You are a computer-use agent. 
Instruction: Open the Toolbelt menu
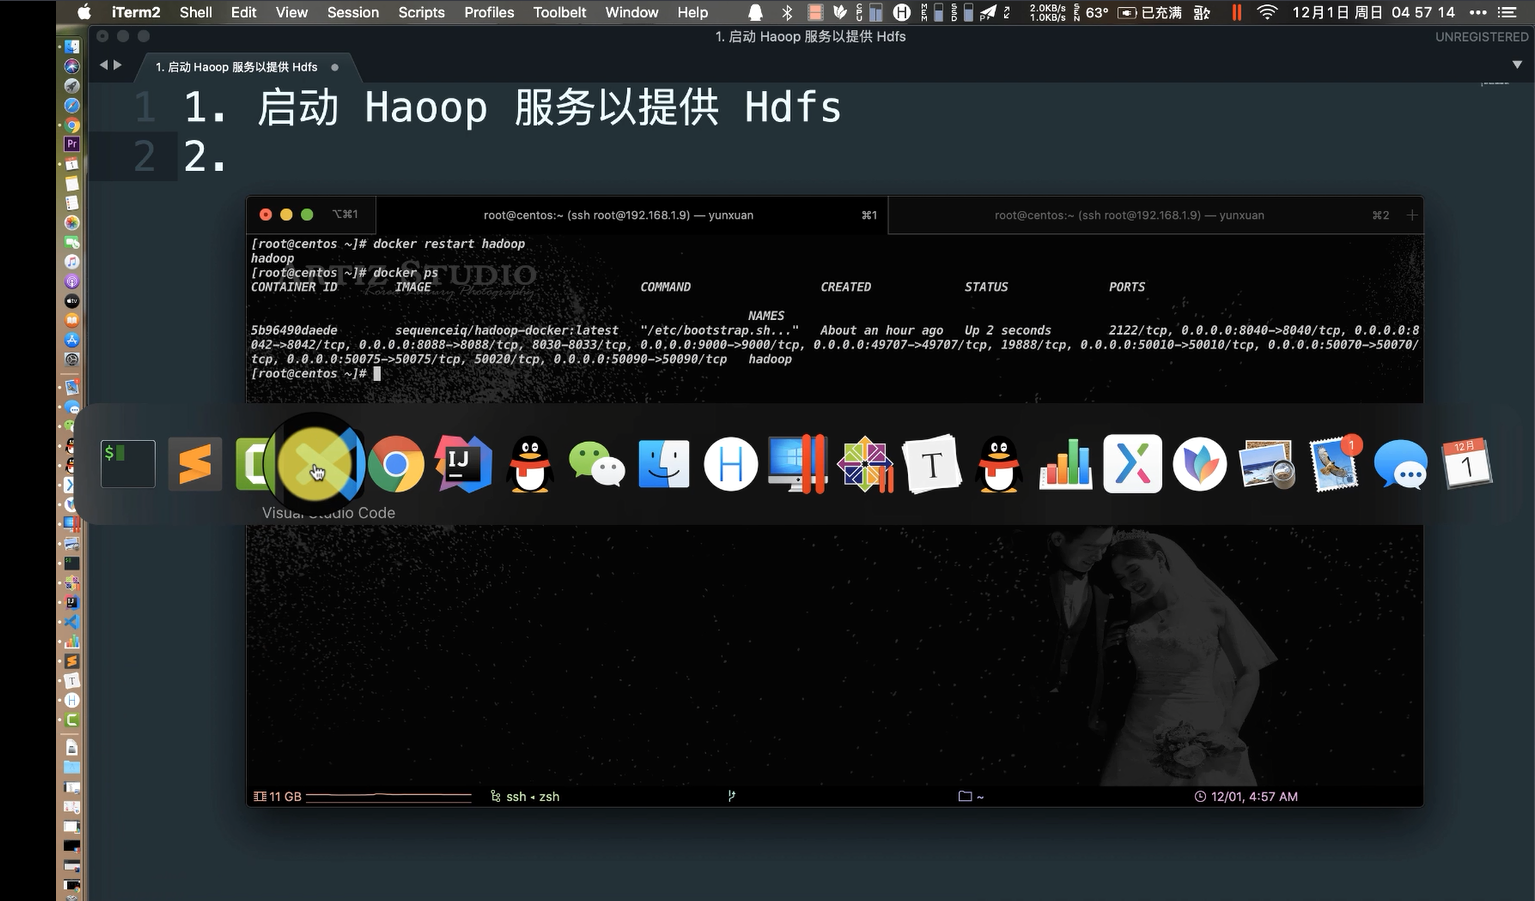point(560,12)
